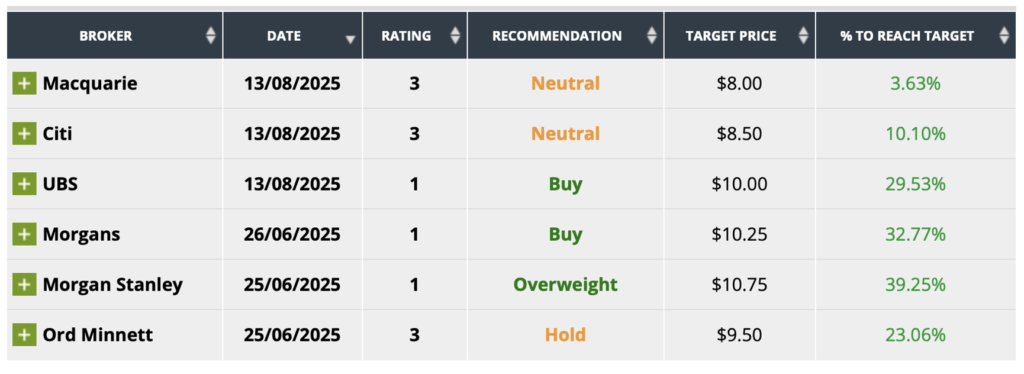The width and height of the screenshot is (1024, 374).
Task: Sort by Date descending arrow
Action: pyautogui.click(x=350, y=39)
